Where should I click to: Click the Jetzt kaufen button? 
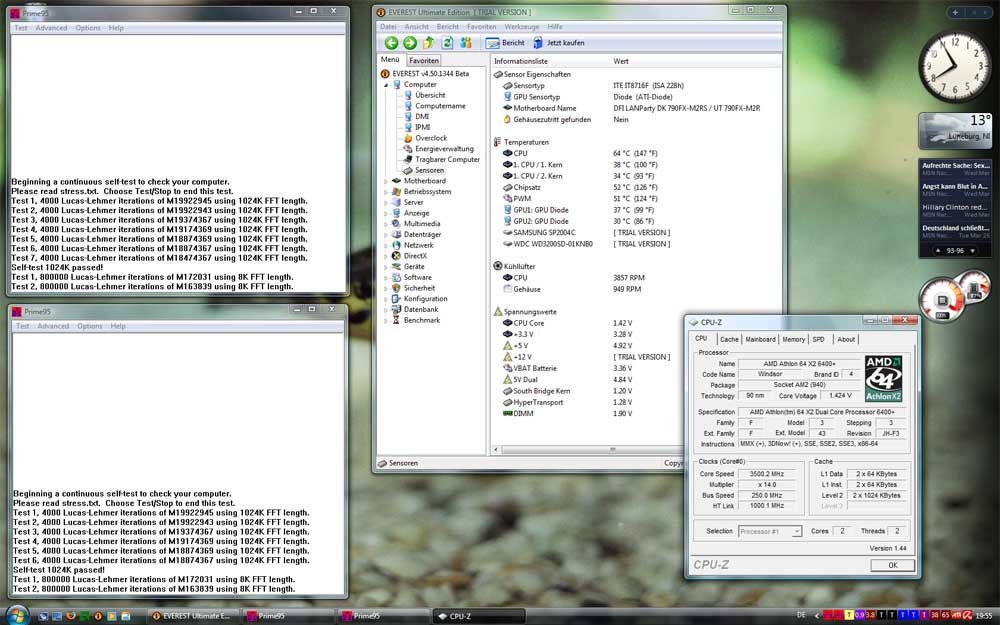[559, 43]
